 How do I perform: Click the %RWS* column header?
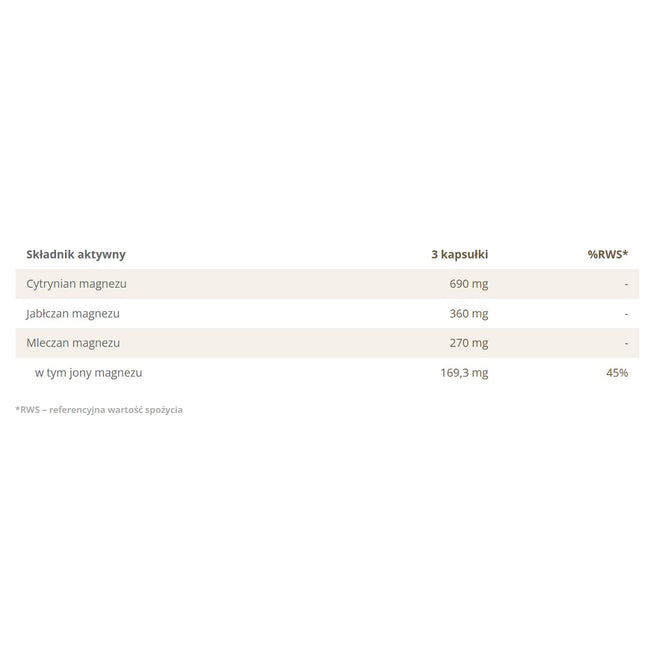607,255
